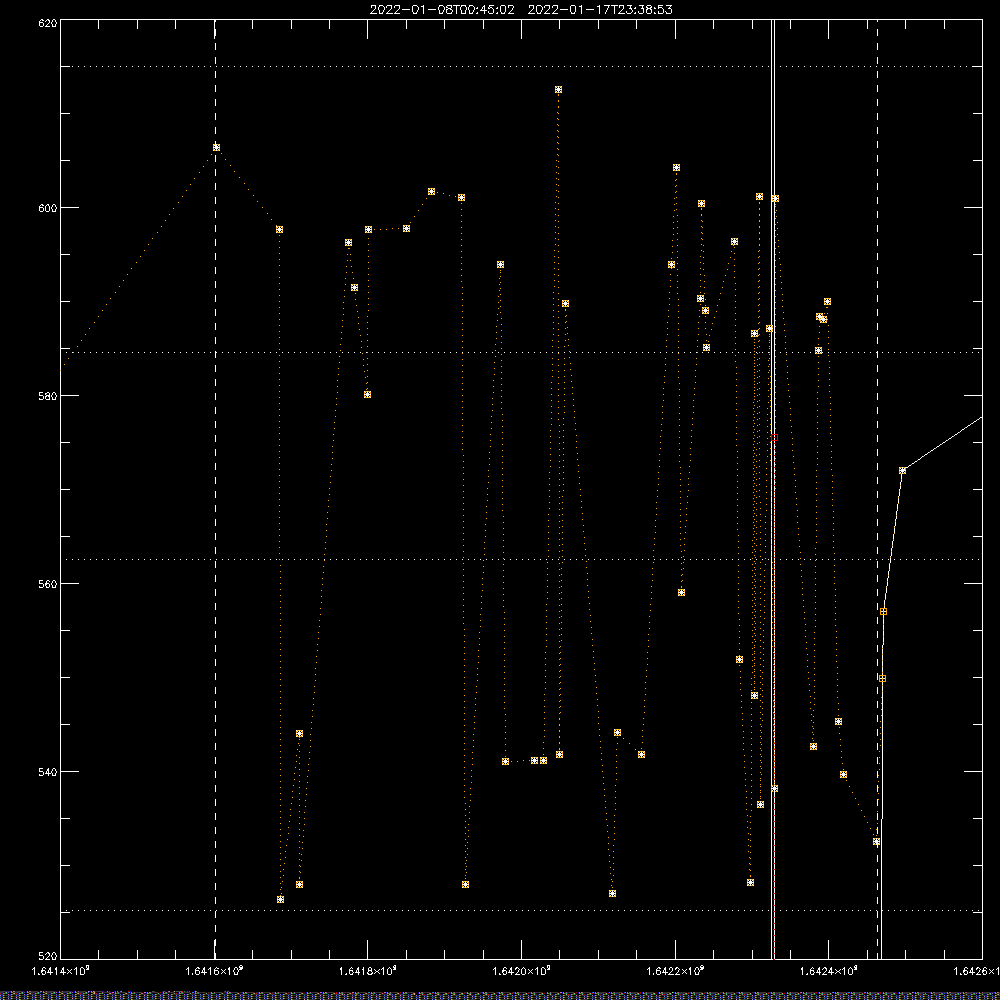Pick the hollow orange square marker near 550
The height and width of the screenshot is (1000, 1000).
tap(883, 679)
